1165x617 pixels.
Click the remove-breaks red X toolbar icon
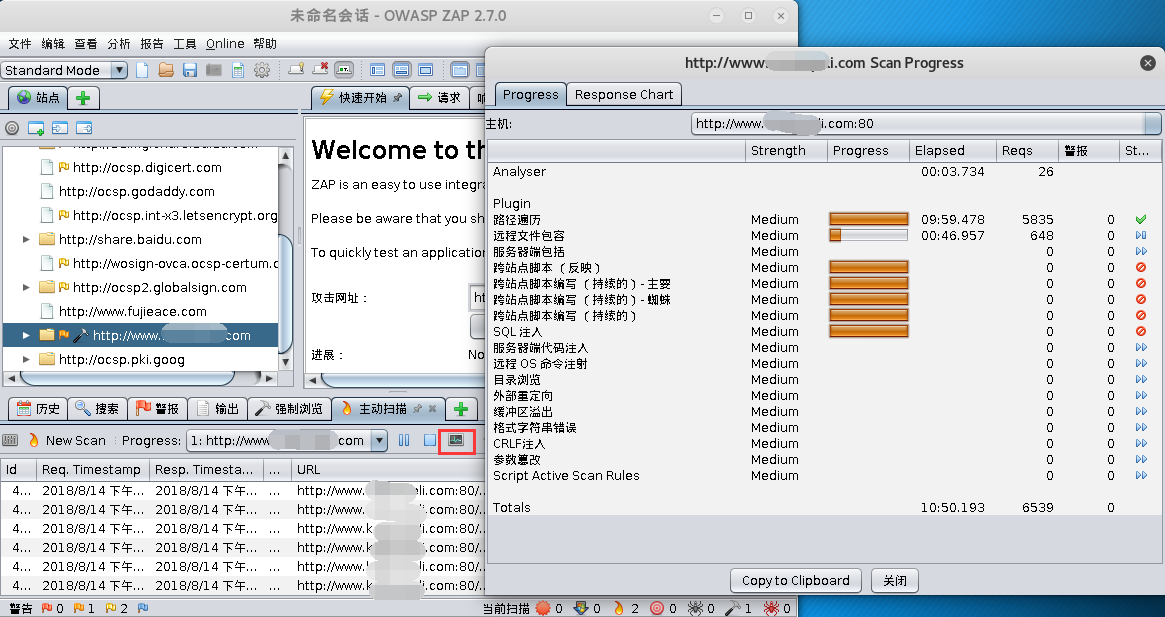pyautogui.click(x=320, y=69)
